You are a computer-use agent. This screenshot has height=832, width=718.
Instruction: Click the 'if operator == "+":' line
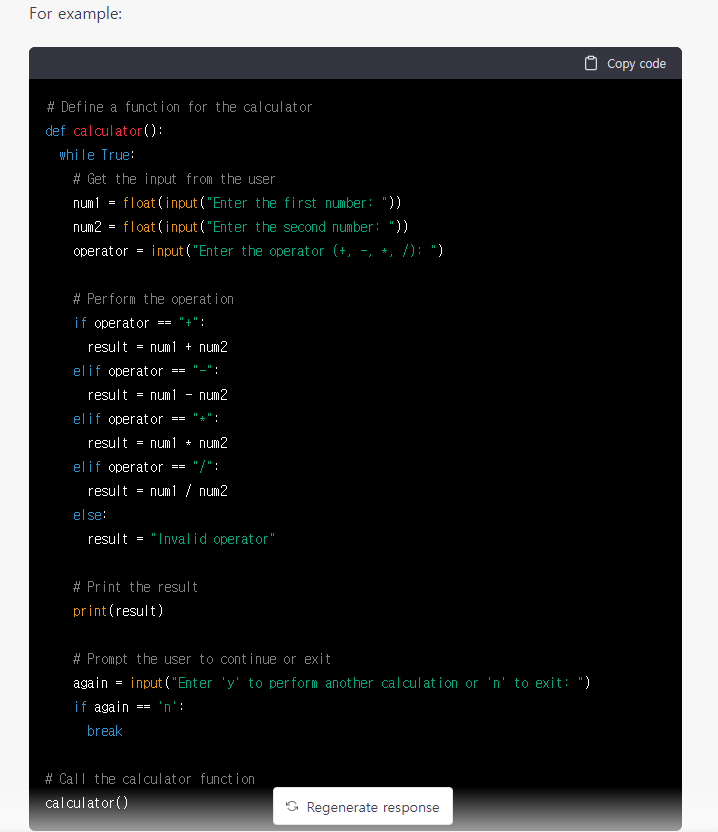point(139,323)
